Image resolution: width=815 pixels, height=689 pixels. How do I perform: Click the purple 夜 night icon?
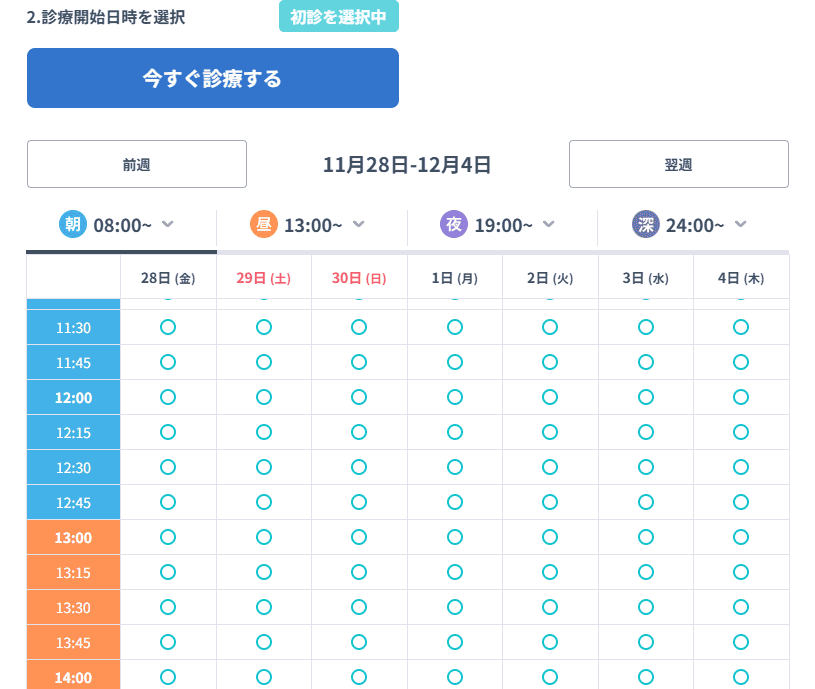(453, 225)
